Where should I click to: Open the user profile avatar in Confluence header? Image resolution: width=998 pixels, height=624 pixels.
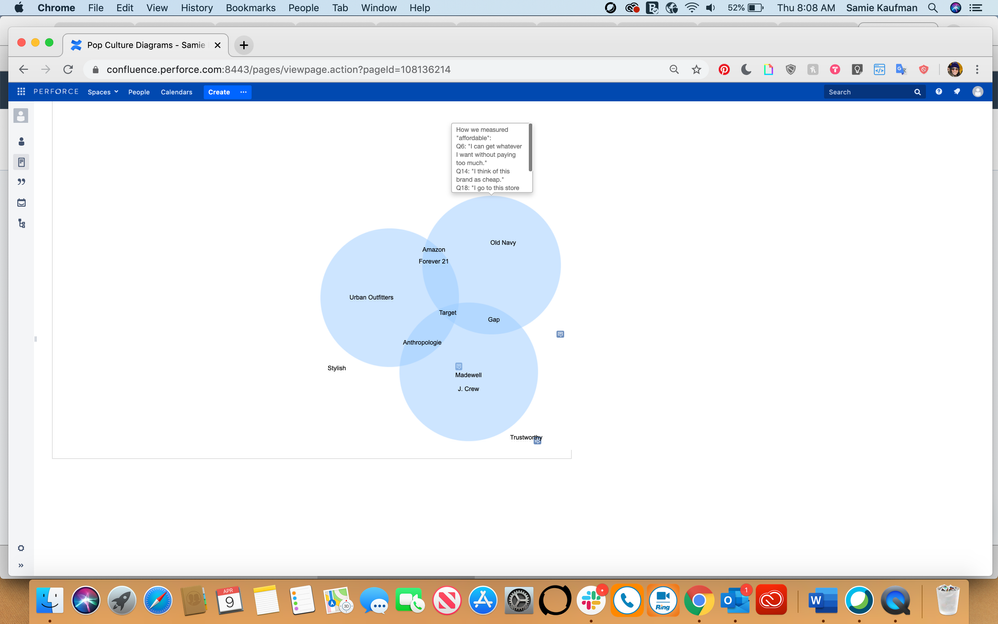click(x=978, y=92)
